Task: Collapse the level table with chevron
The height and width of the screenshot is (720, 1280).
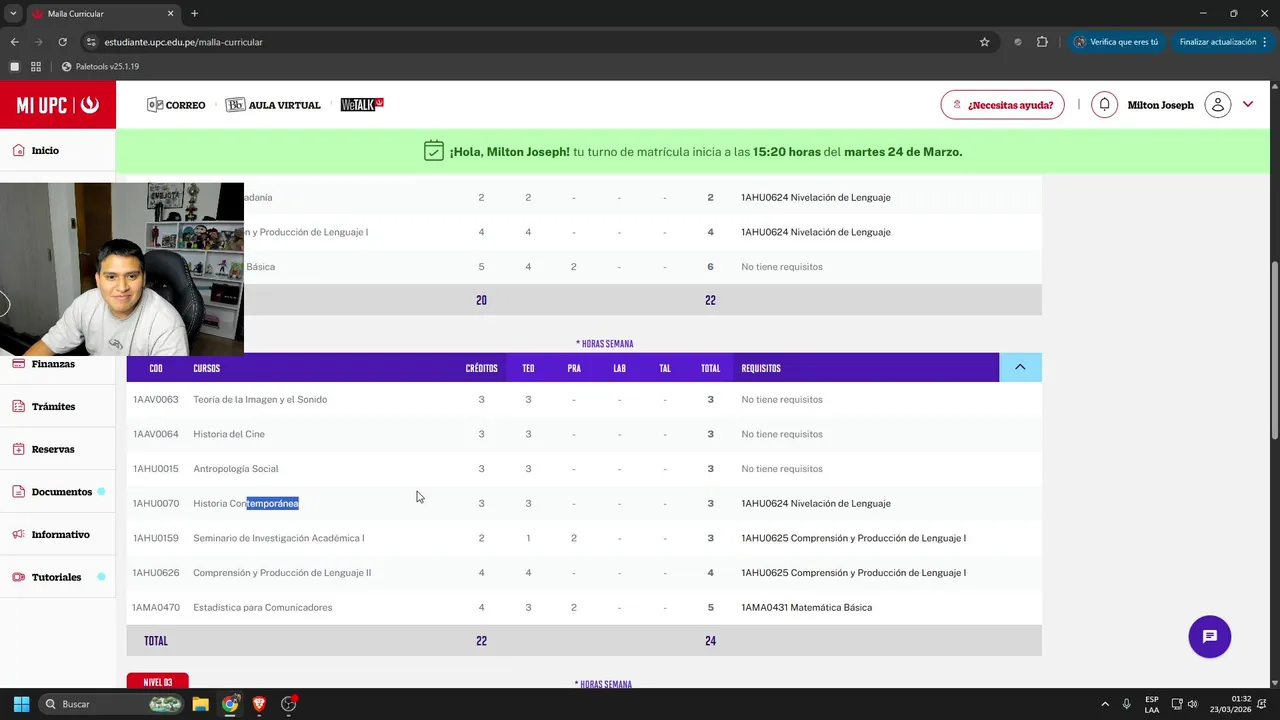Action: (1020, 367)
